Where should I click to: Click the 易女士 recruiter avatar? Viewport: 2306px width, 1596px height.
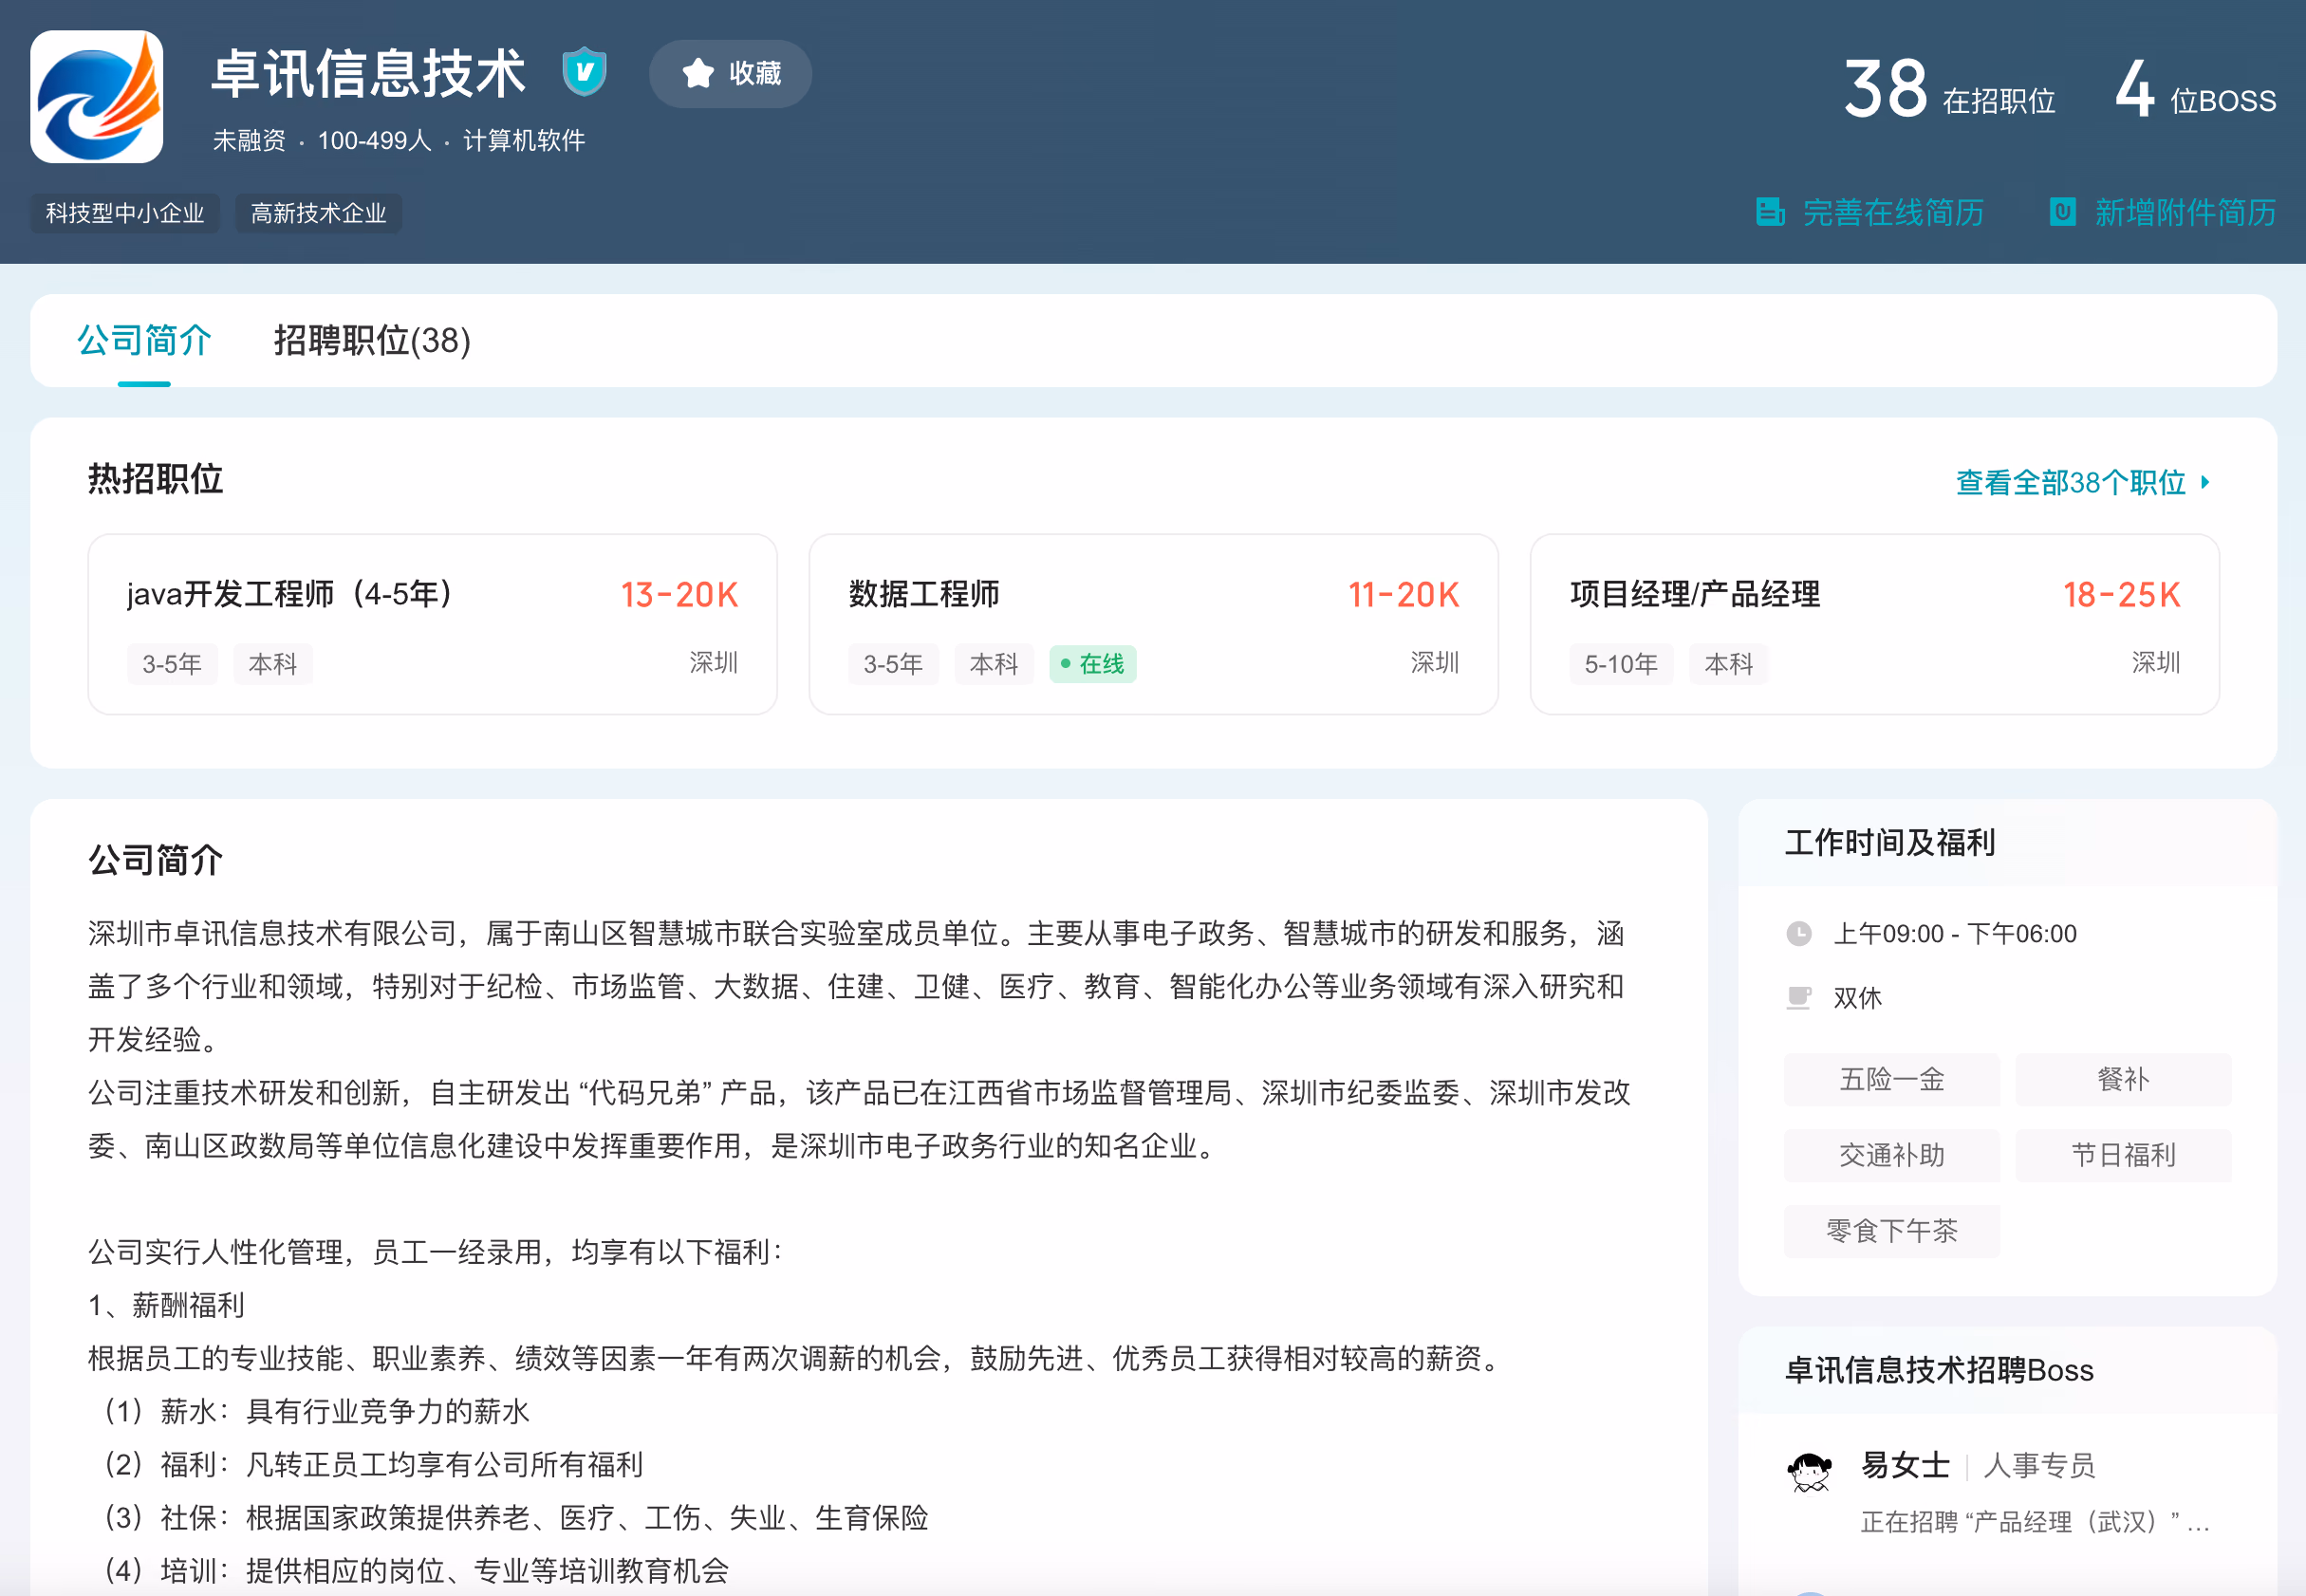(x=1809, y=1472)
